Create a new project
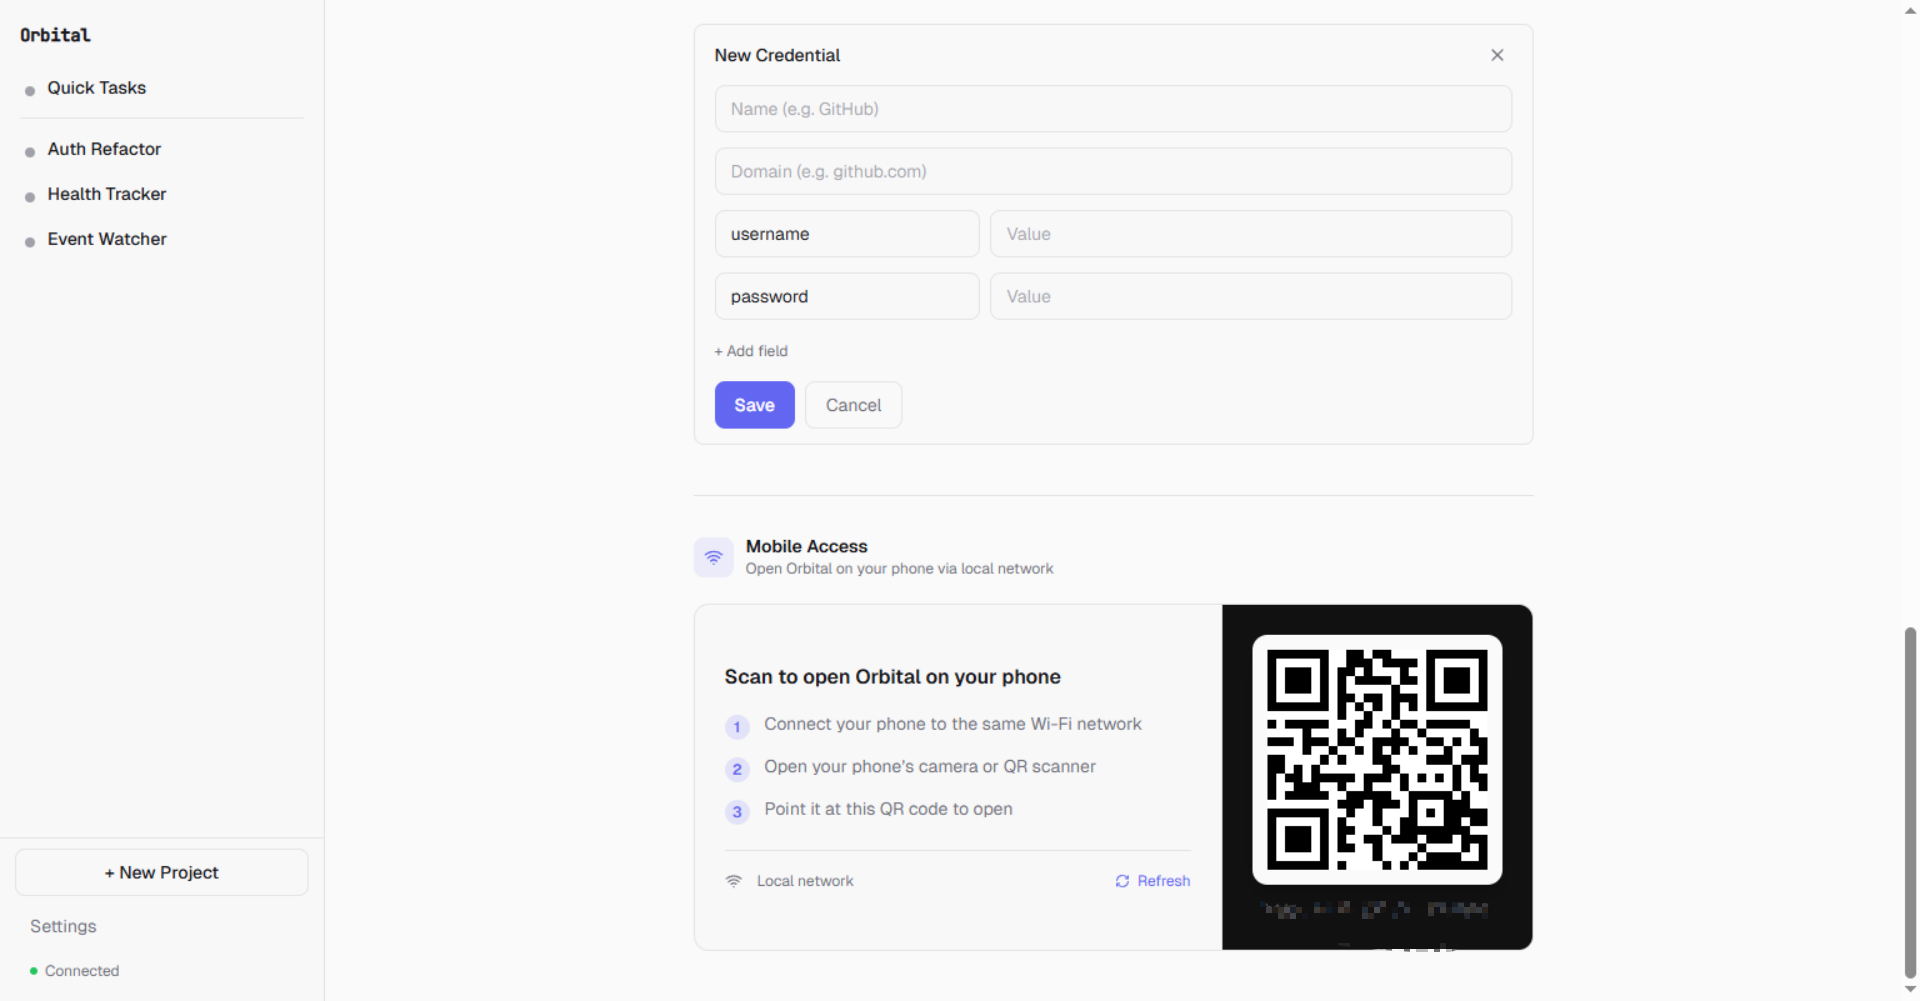Viewport: 1920px width, 1001px height. pos(161,872)
